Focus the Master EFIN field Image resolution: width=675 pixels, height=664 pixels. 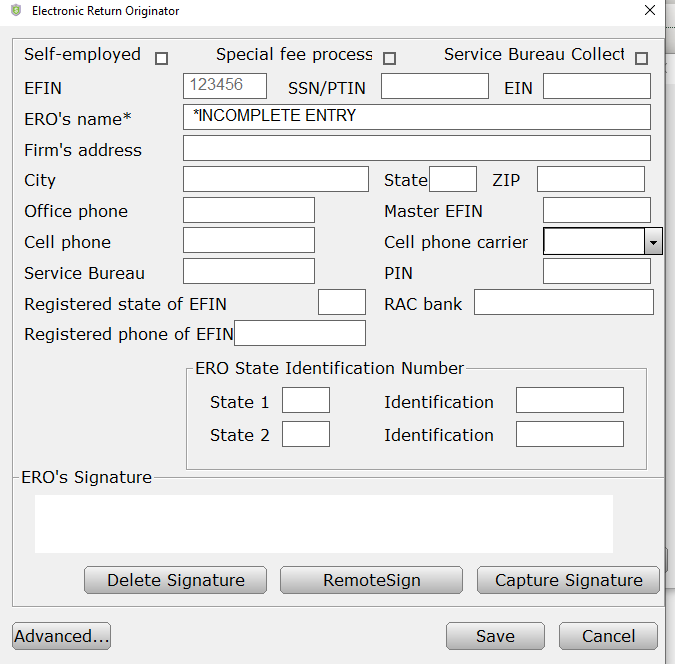point(596,211)
